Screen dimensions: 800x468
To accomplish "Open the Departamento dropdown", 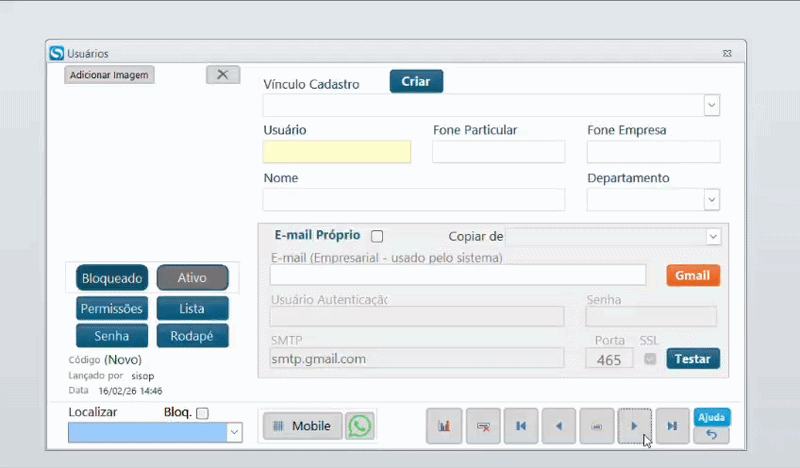I will (x=712, y=200).
